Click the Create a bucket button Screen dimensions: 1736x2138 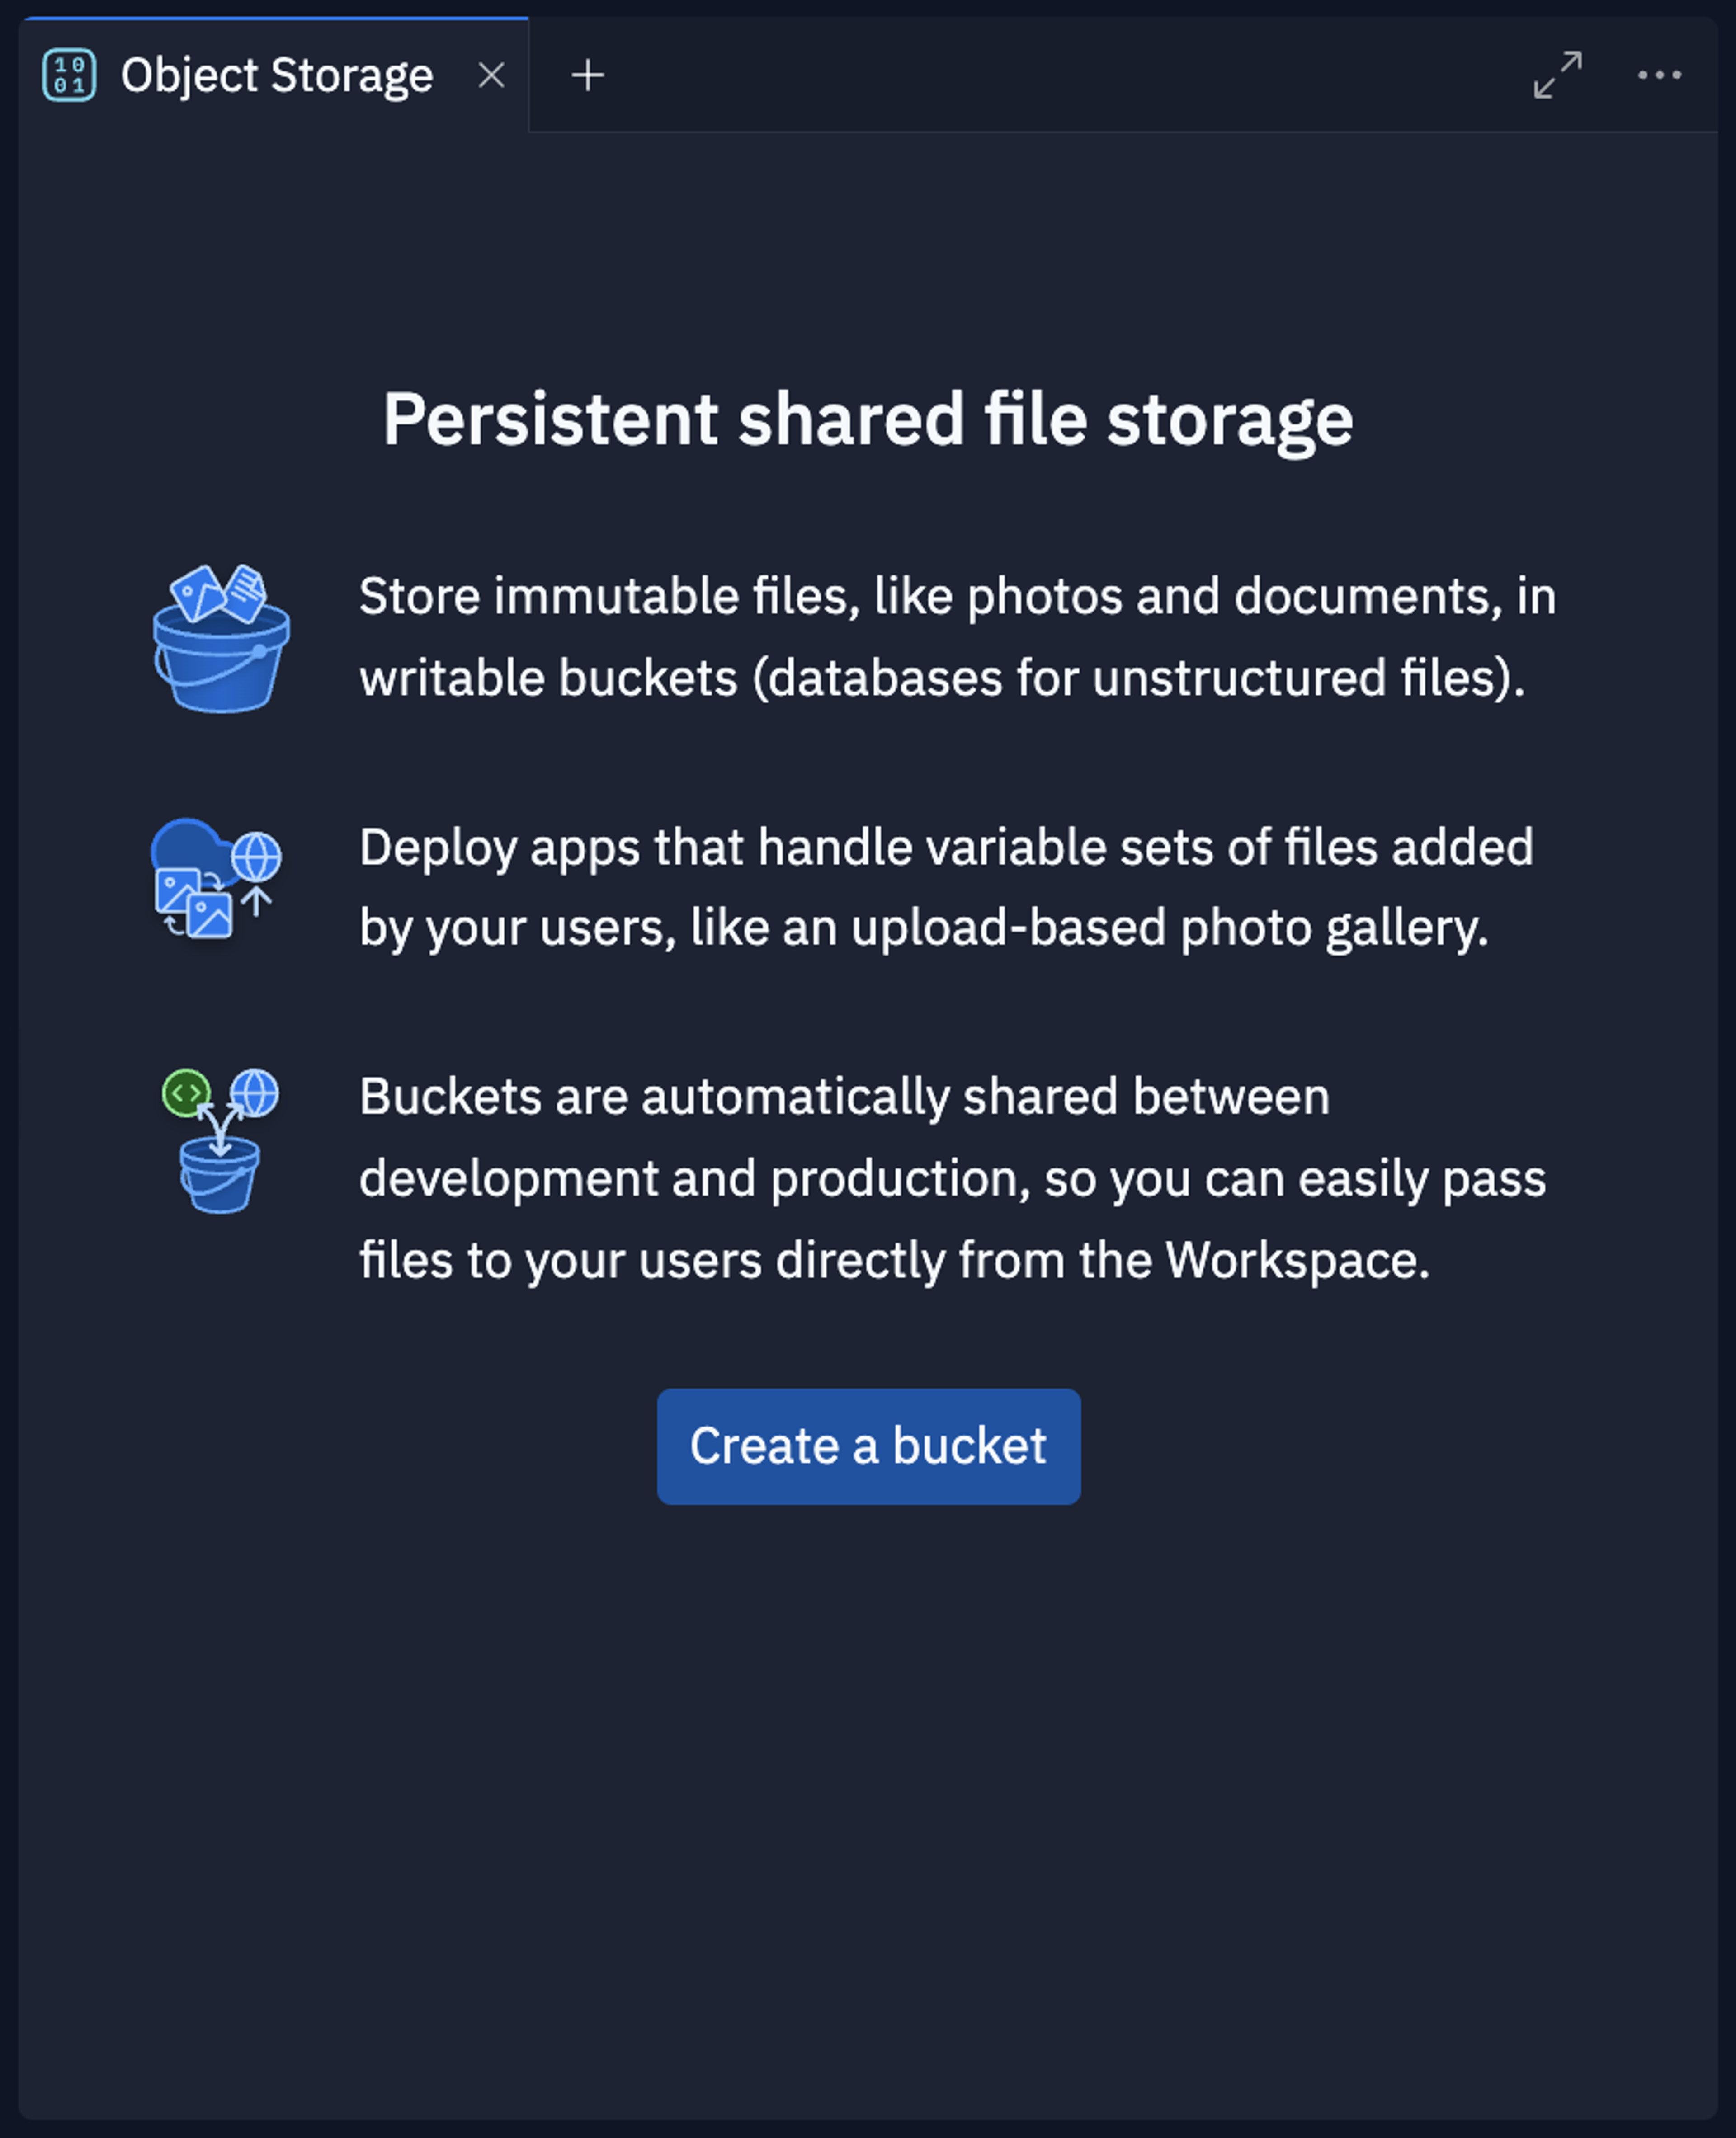coord(868,1446)
